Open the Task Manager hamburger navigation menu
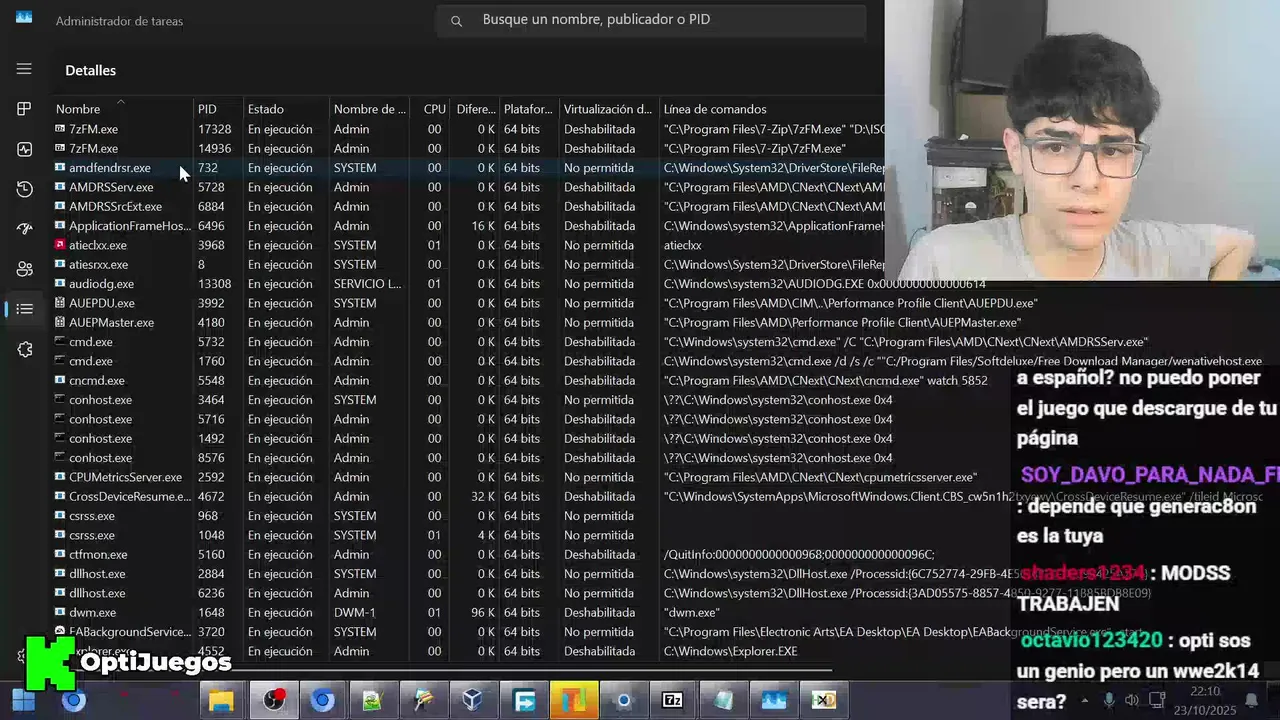The height and width of the screenshot is (720, 1280). click(24, 69)
